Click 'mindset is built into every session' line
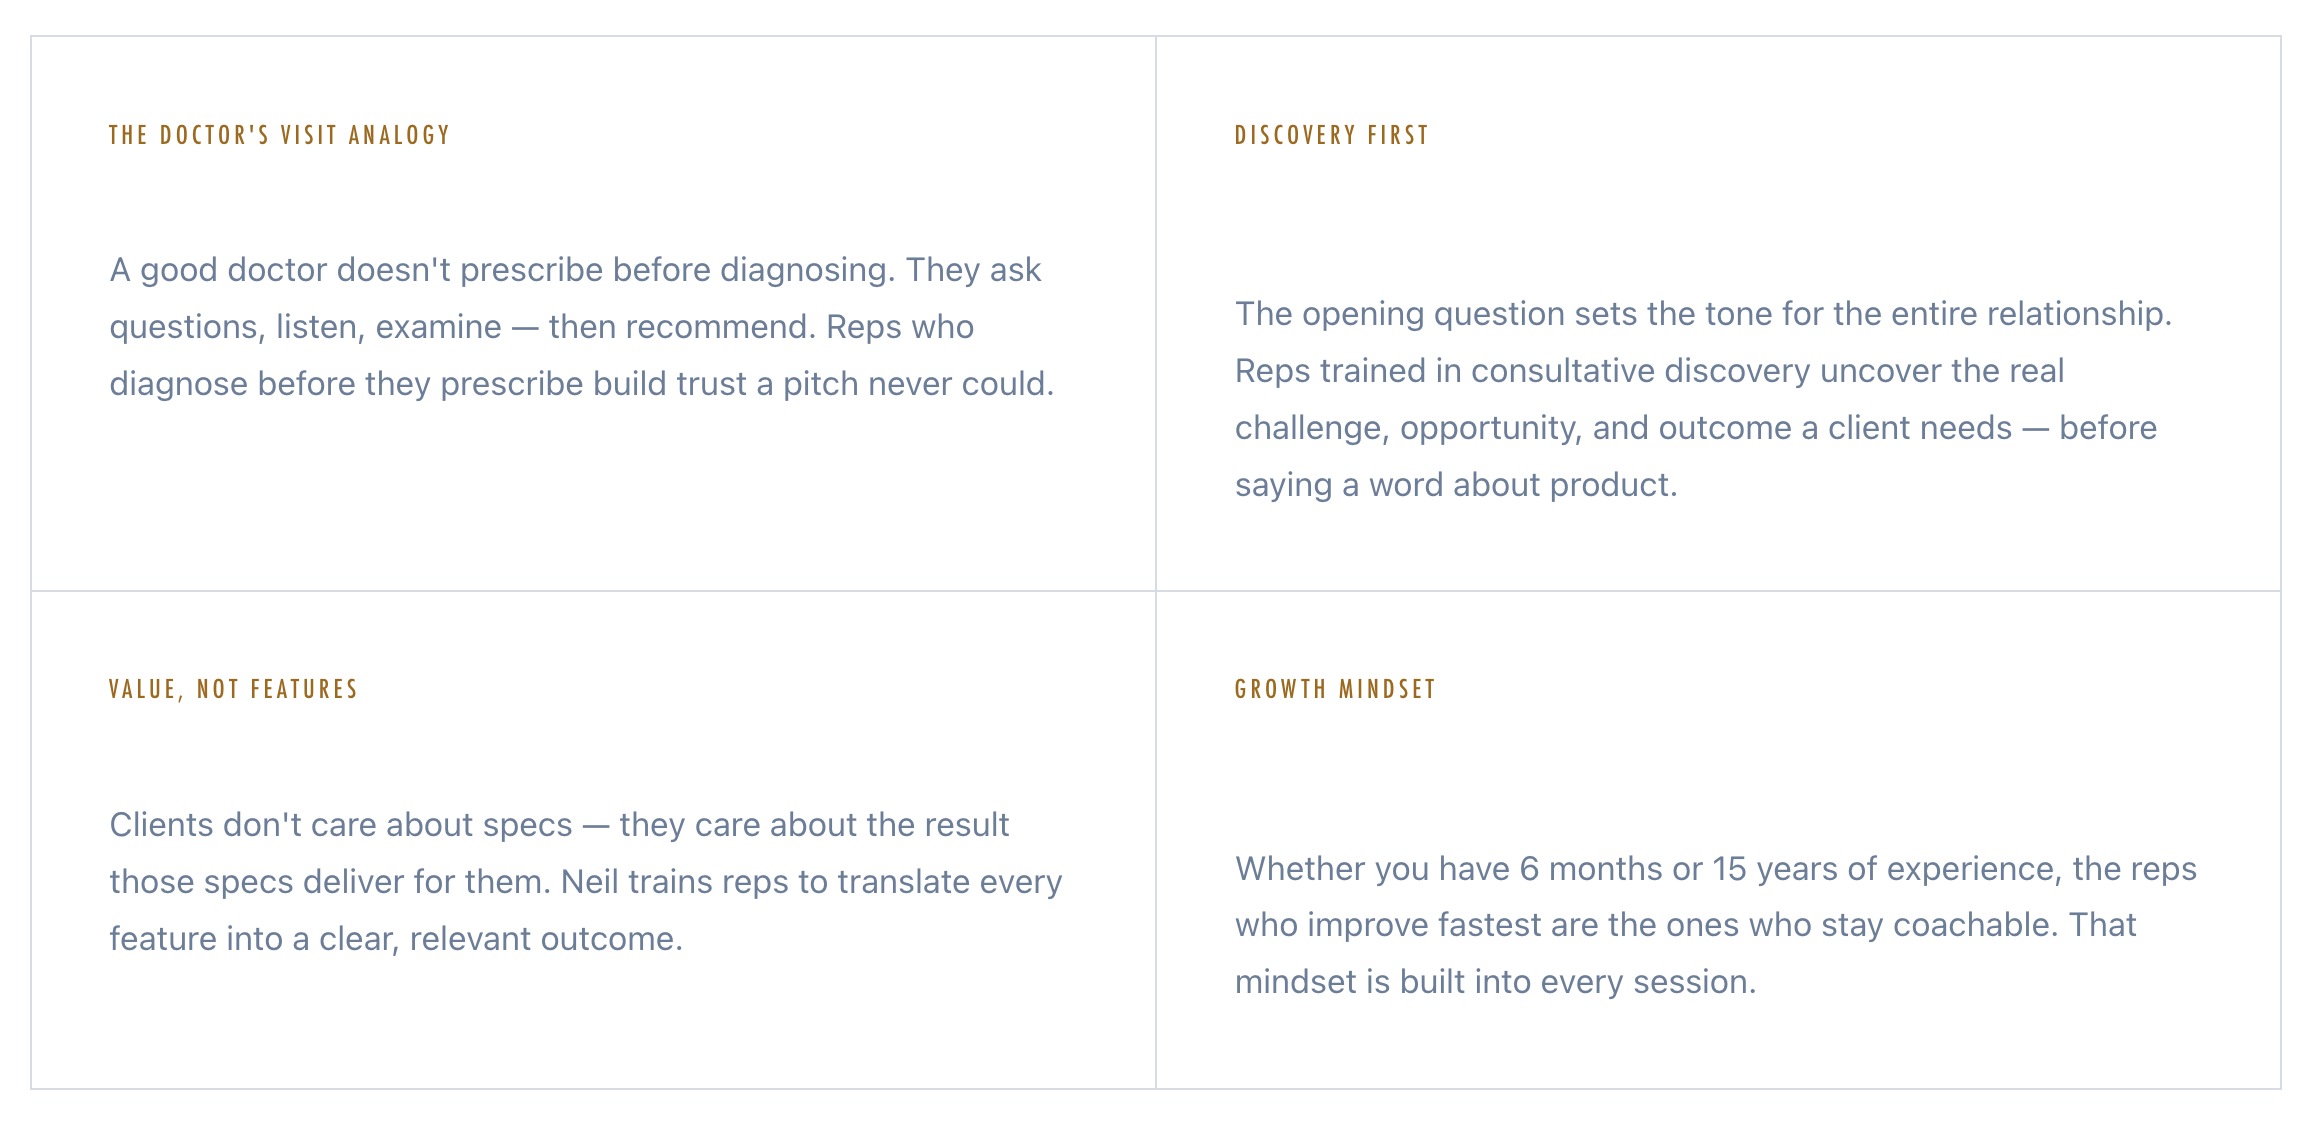Screen dimensions: 2312x1130 [x=1495, y=982]
